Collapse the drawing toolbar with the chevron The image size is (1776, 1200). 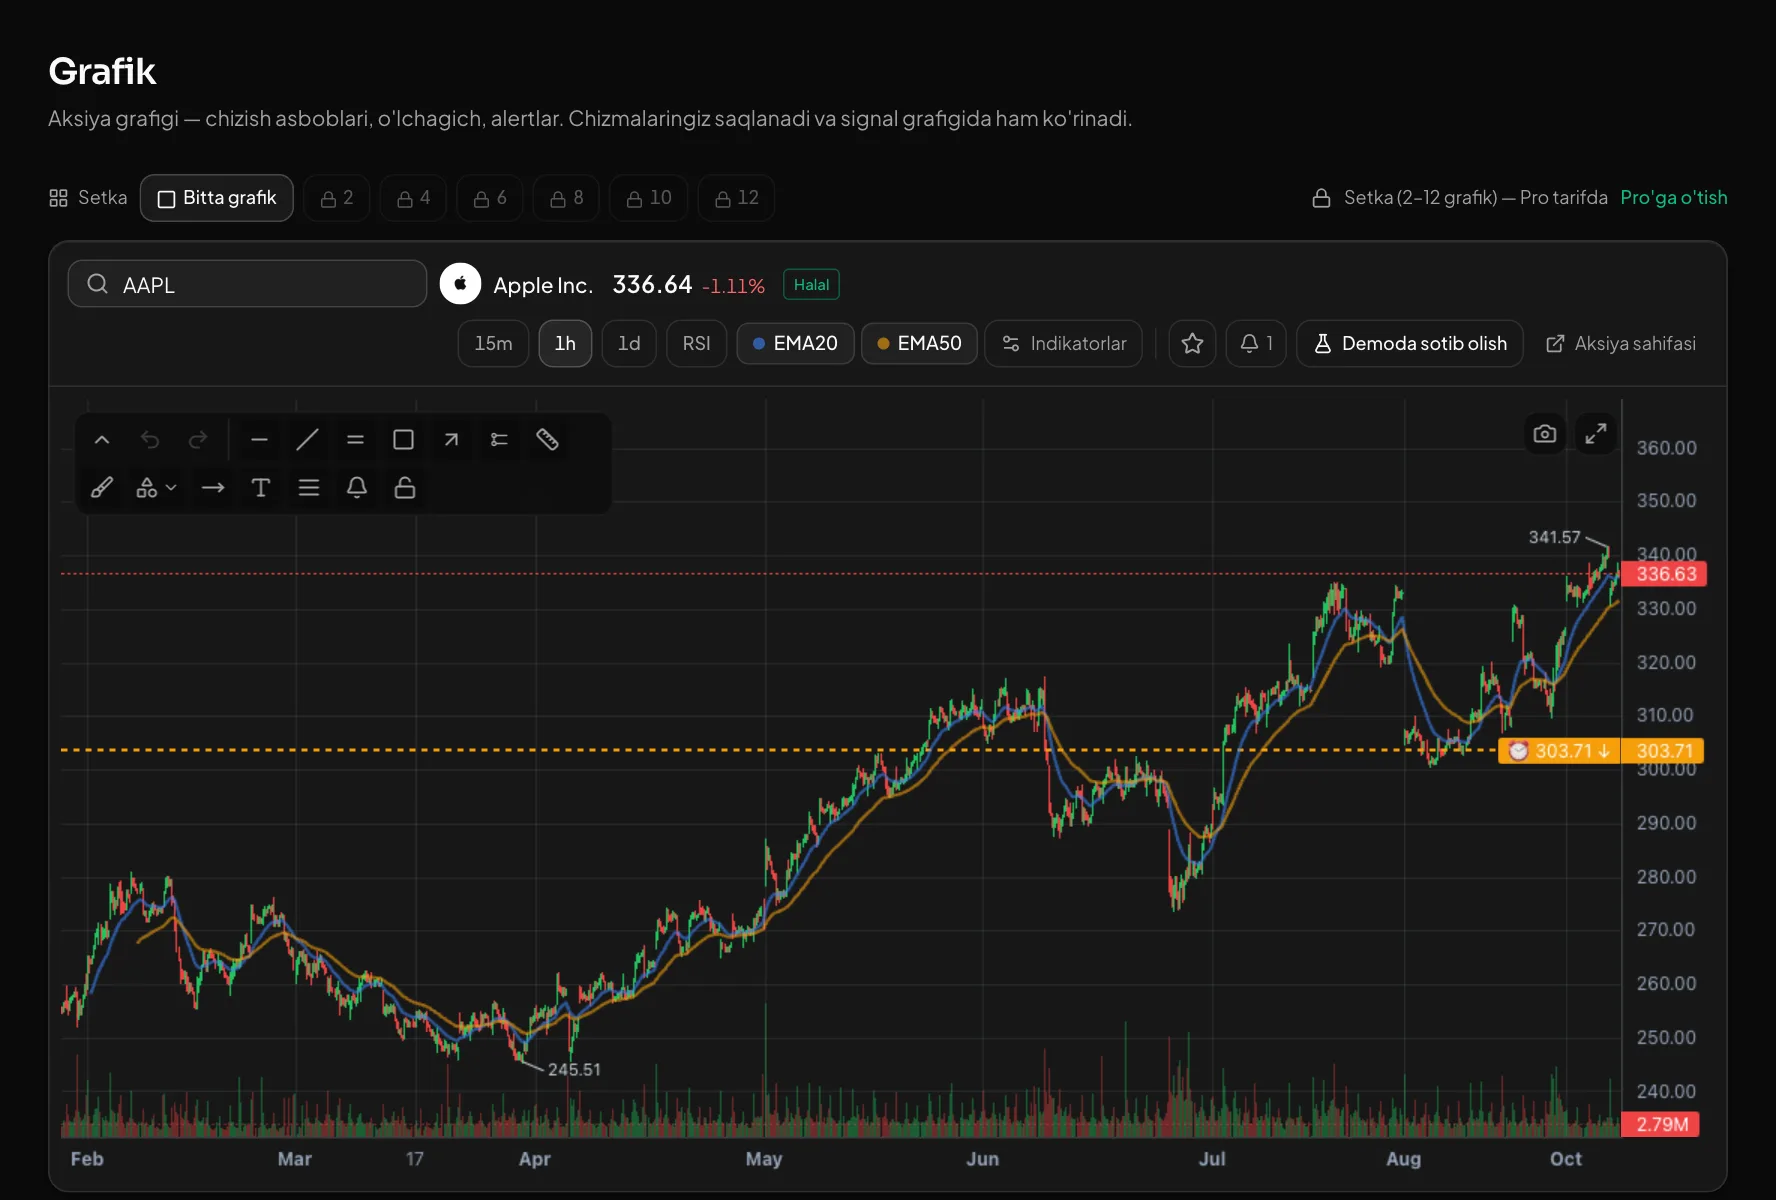pos(102,440)
